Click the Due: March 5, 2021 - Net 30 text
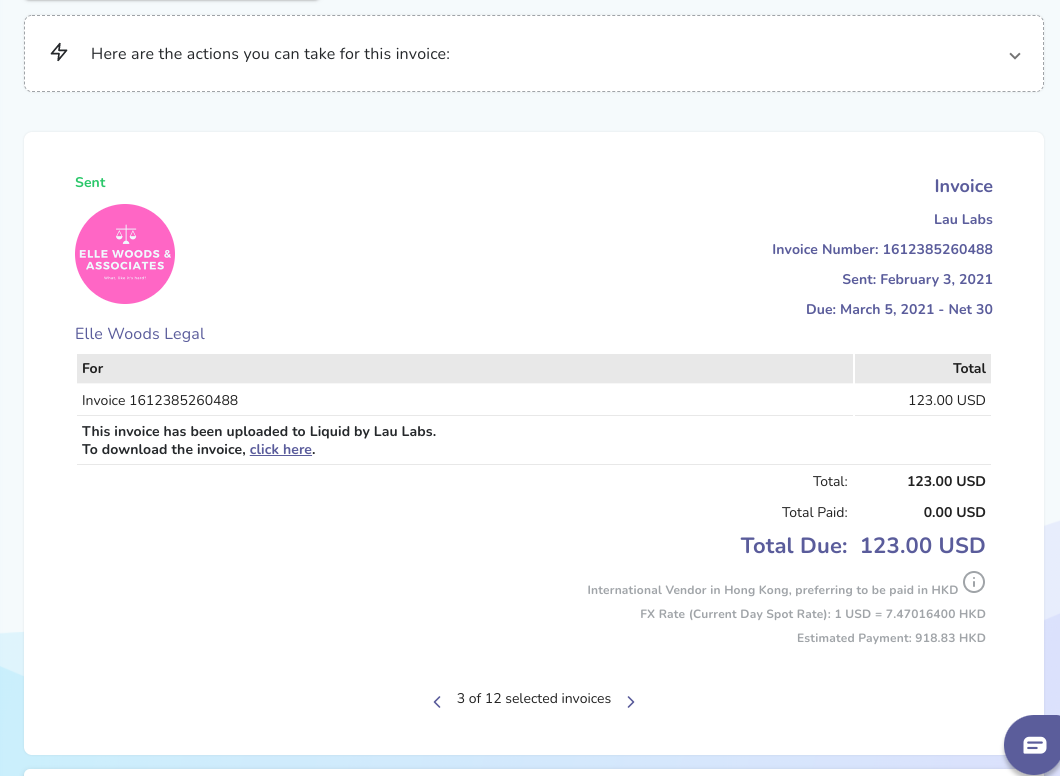 pyautogui.click(x=899, y=310)
